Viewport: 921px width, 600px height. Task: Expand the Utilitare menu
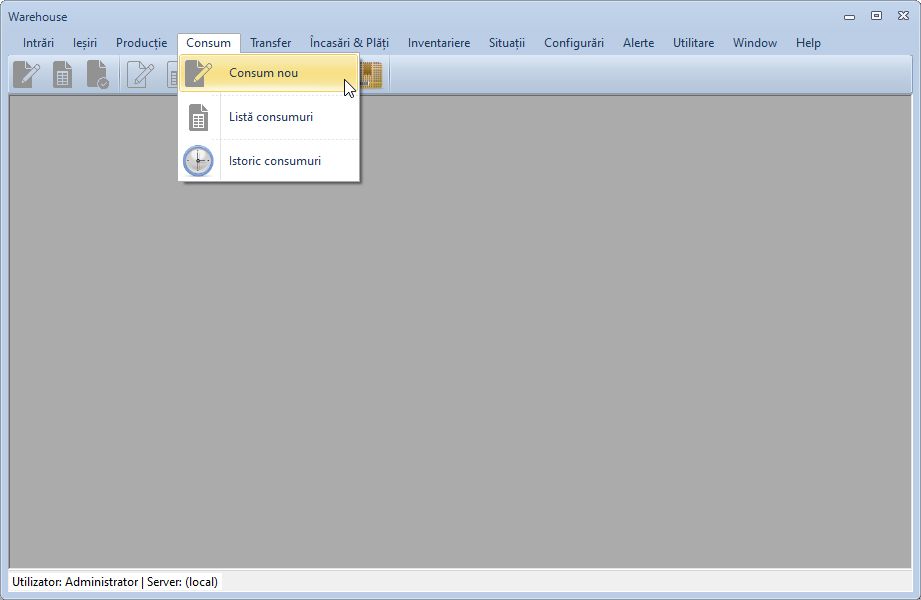click(693, 43)
